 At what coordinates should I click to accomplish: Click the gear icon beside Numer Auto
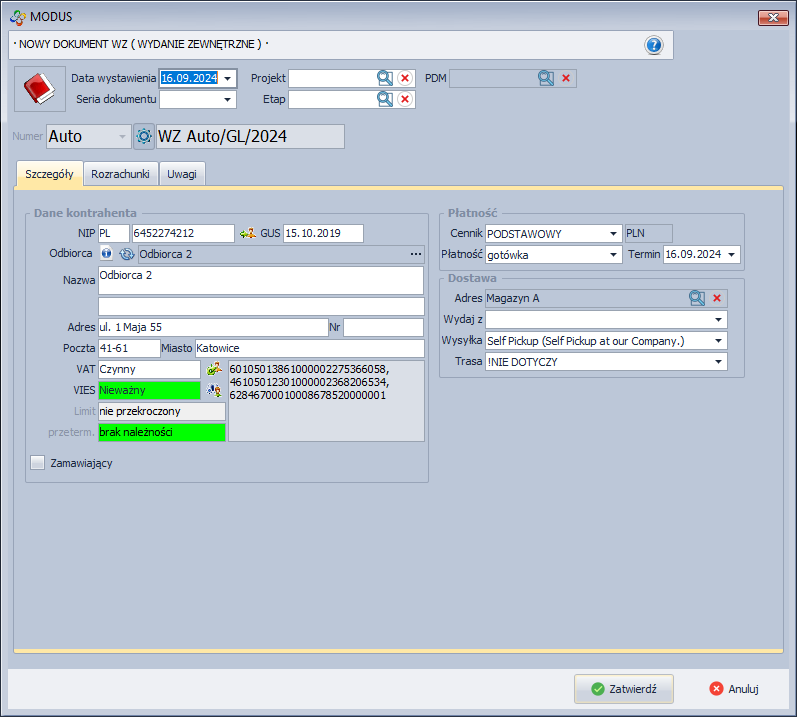[144, 136]
